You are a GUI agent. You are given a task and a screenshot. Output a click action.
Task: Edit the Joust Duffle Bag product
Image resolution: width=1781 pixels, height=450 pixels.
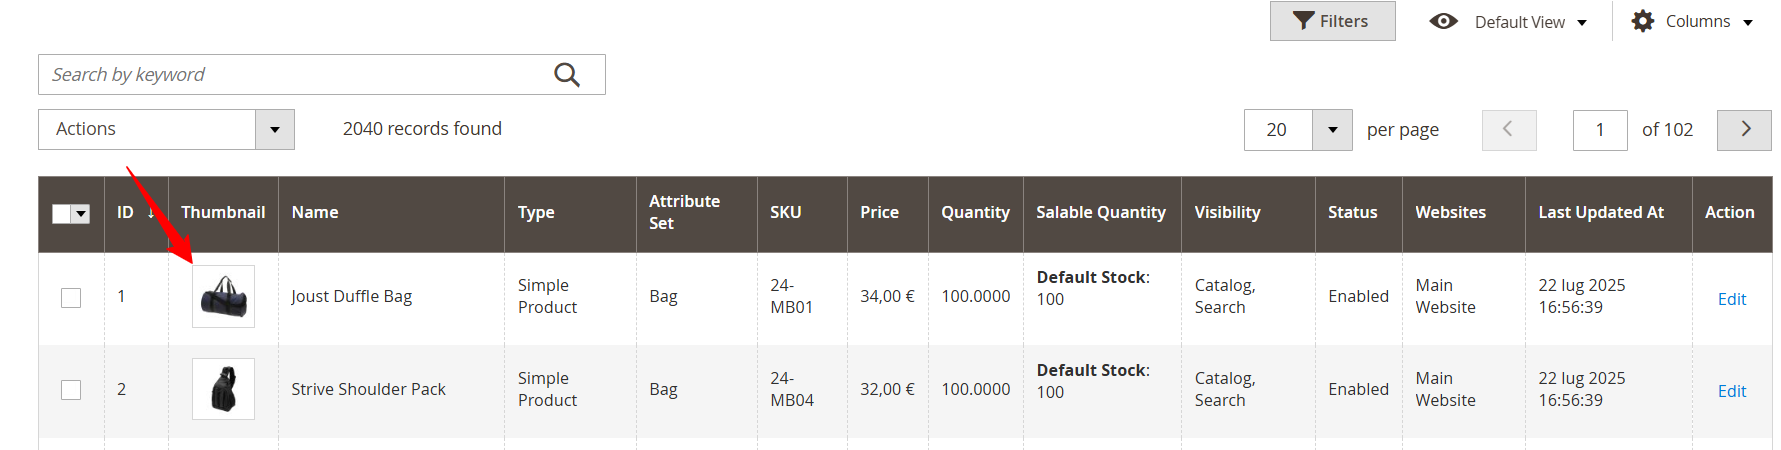pos(1731,299)
